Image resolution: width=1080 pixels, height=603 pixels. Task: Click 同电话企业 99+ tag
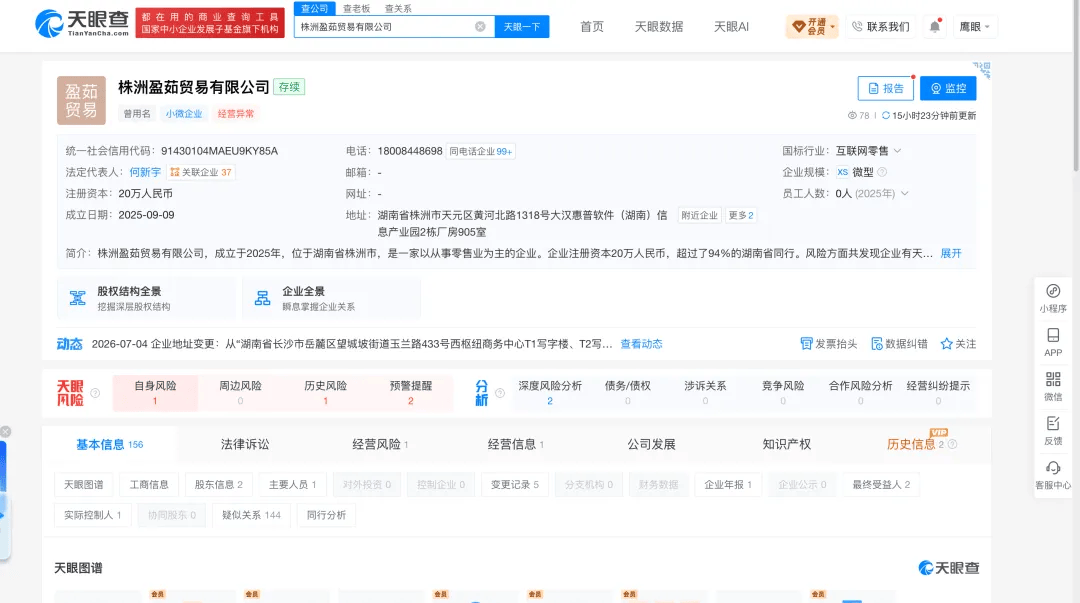point(481,152)
